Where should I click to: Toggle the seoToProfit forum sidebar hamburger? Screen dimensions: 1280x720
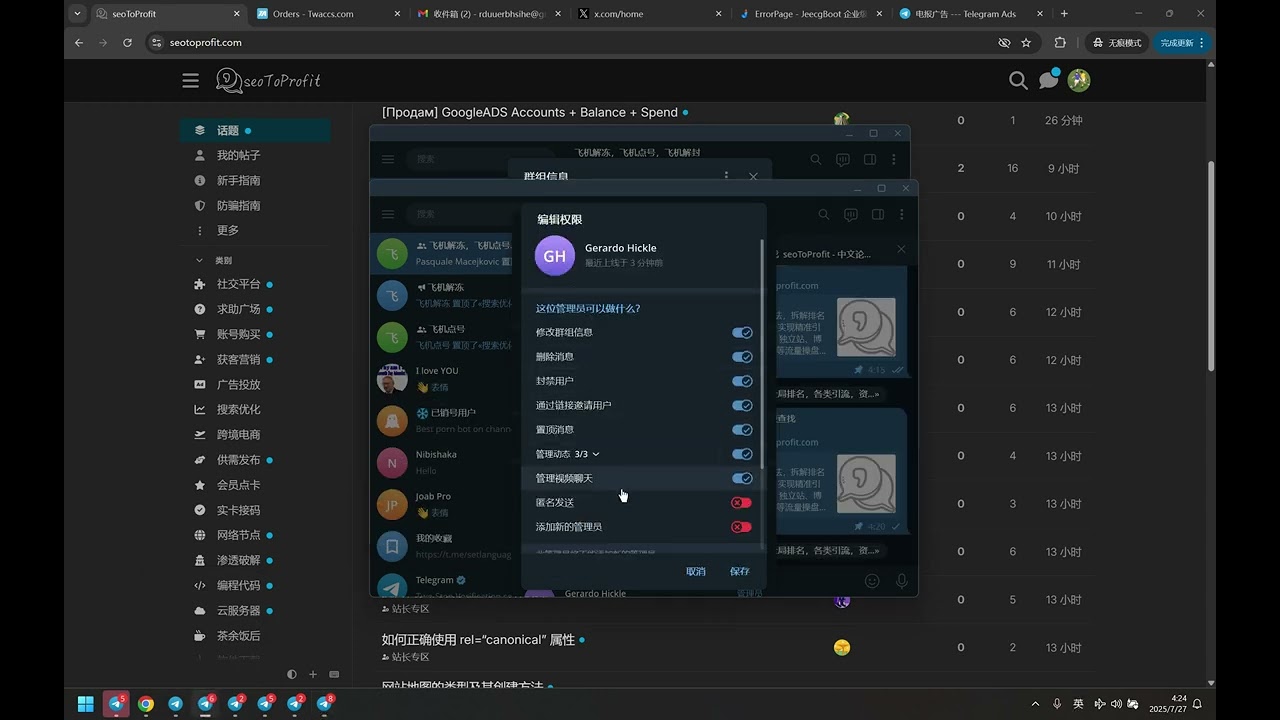191,81
